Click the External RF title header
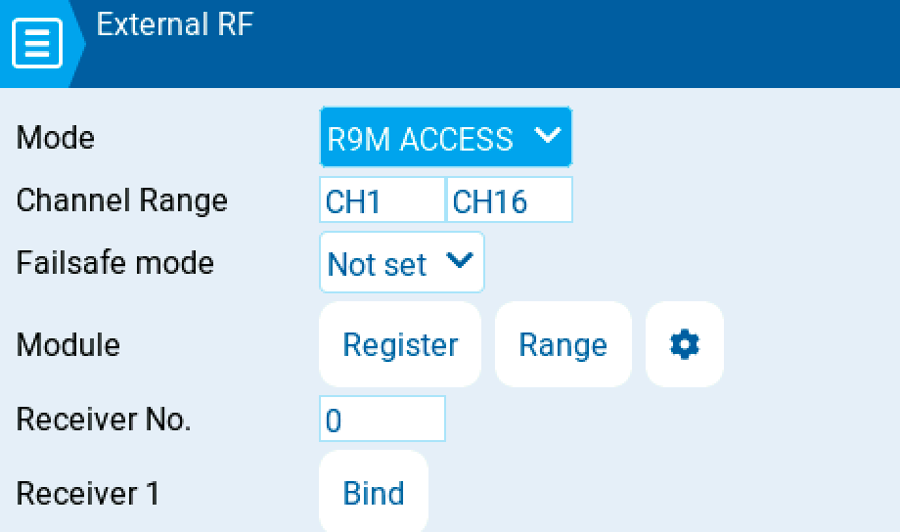The width and height of the screenshot is (900, 532). [x=174, y=25]
